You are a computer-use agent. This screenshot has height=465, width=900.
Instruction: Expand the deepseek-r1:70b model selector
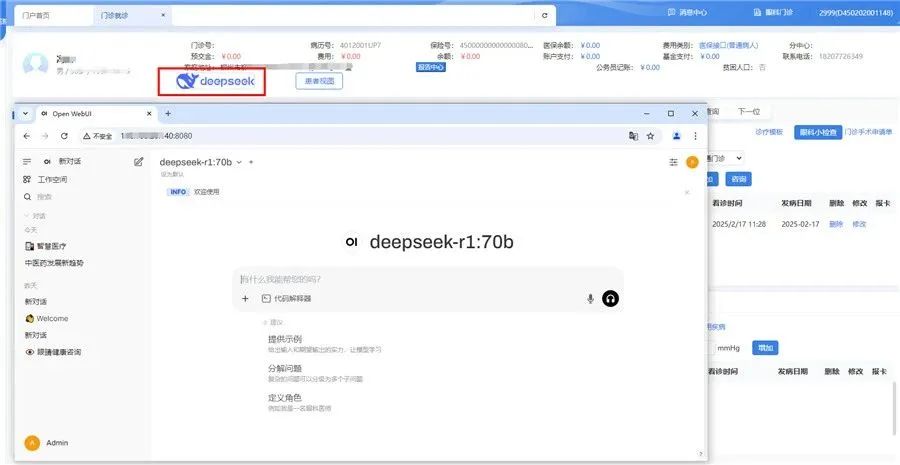pyautogui.click(x=201, y=162)
